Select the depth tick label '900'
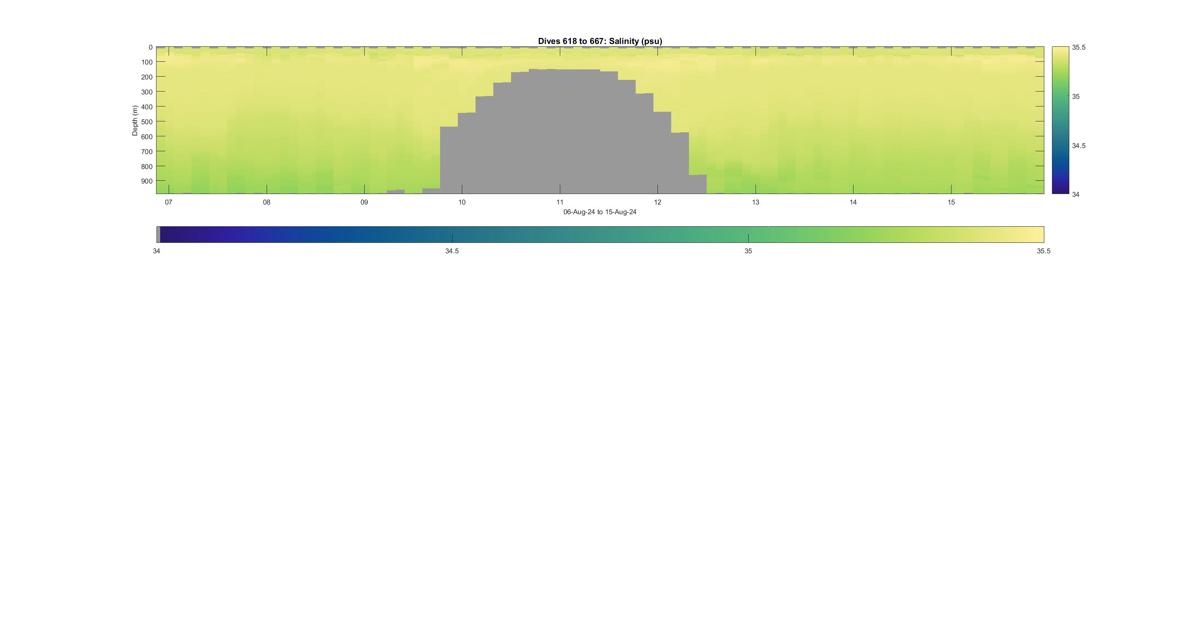Screen dimensions: 1200x622 coord(146,182)
